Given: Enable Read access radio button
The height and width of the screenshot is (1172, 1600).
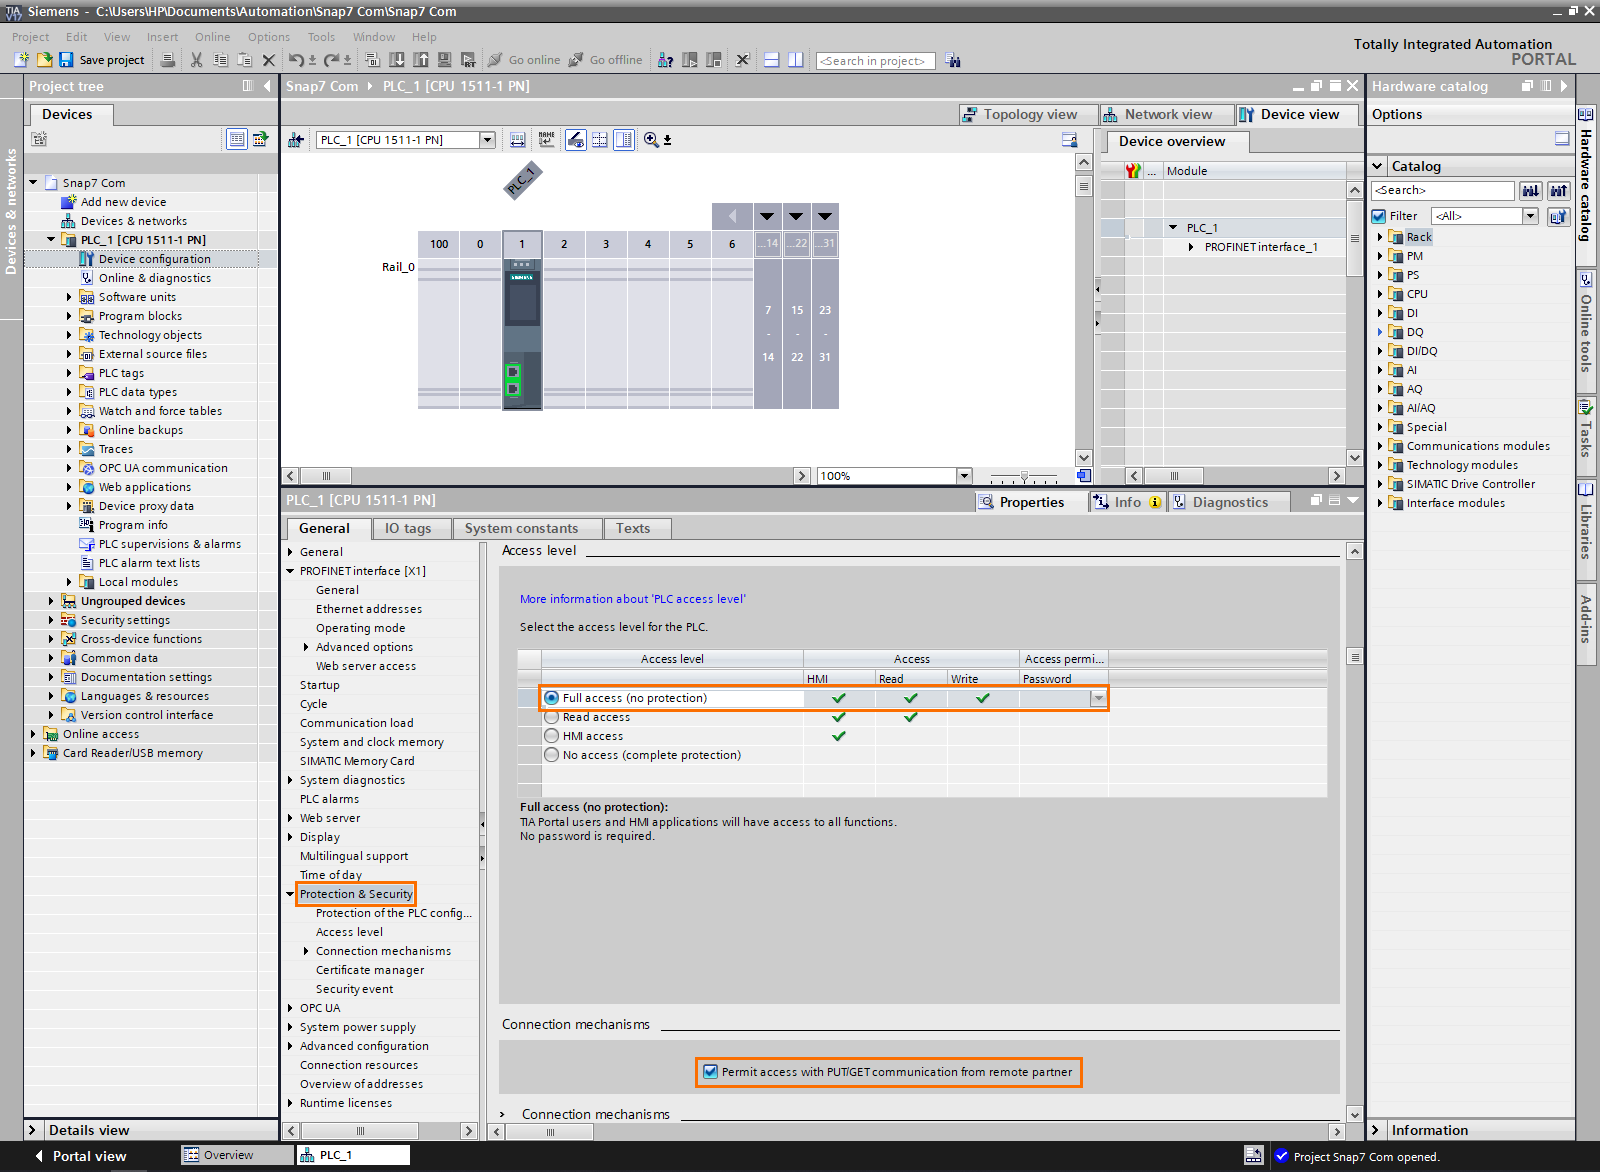Looking at the screenshot, I should (x=551, y=716).
